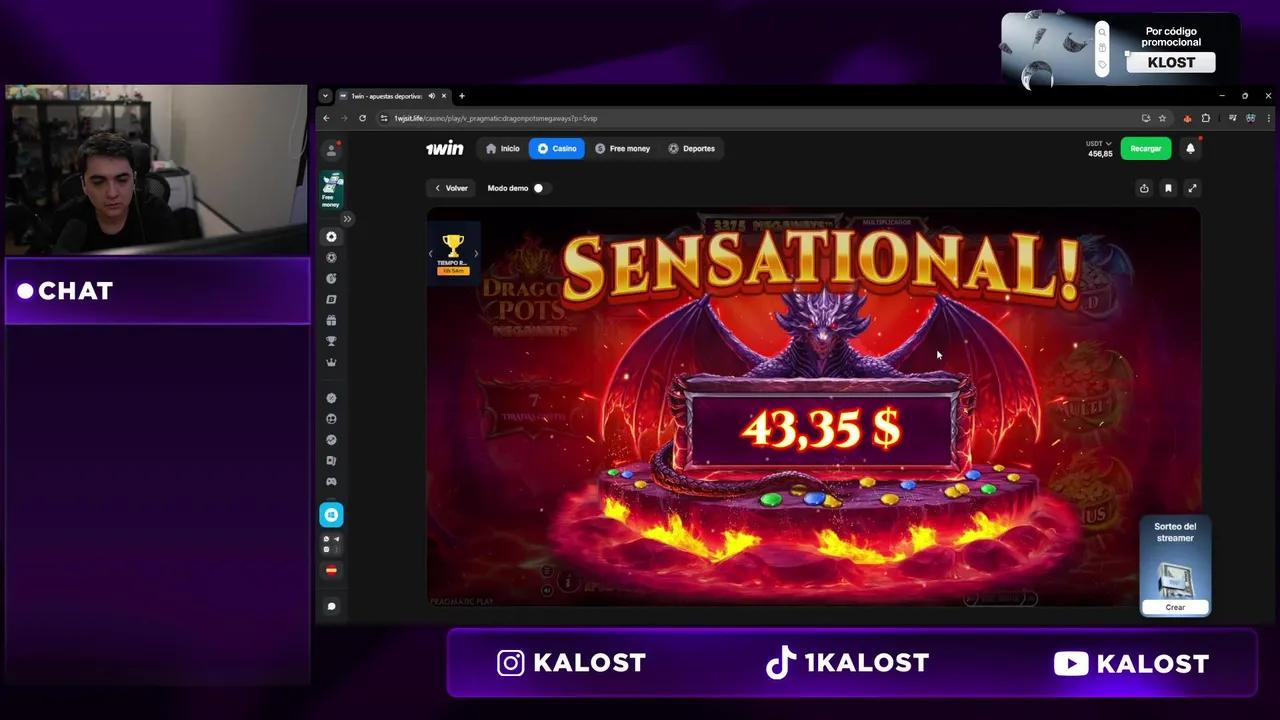The width and height of the screenshot is (1280, 720).
Task: Go to the 1win logo home
Action: (445, 148)
